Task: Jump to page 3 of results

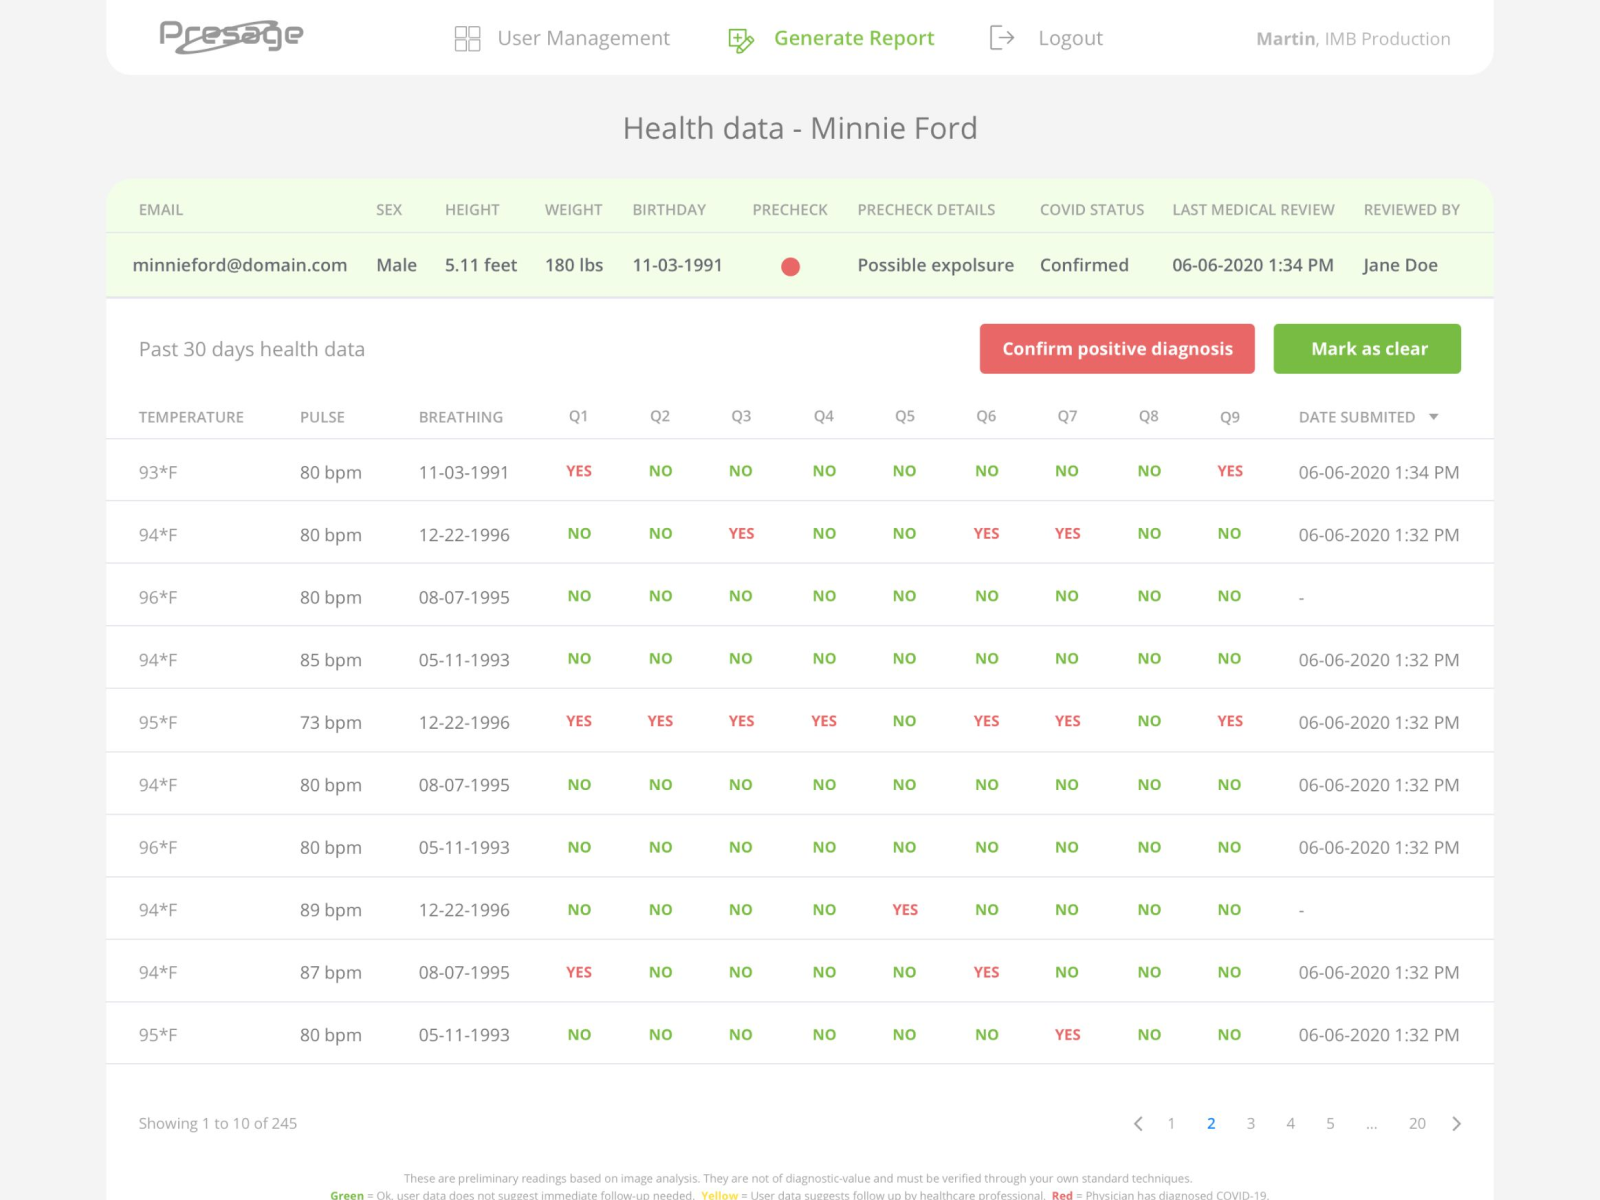Action: (1251, 1123)
